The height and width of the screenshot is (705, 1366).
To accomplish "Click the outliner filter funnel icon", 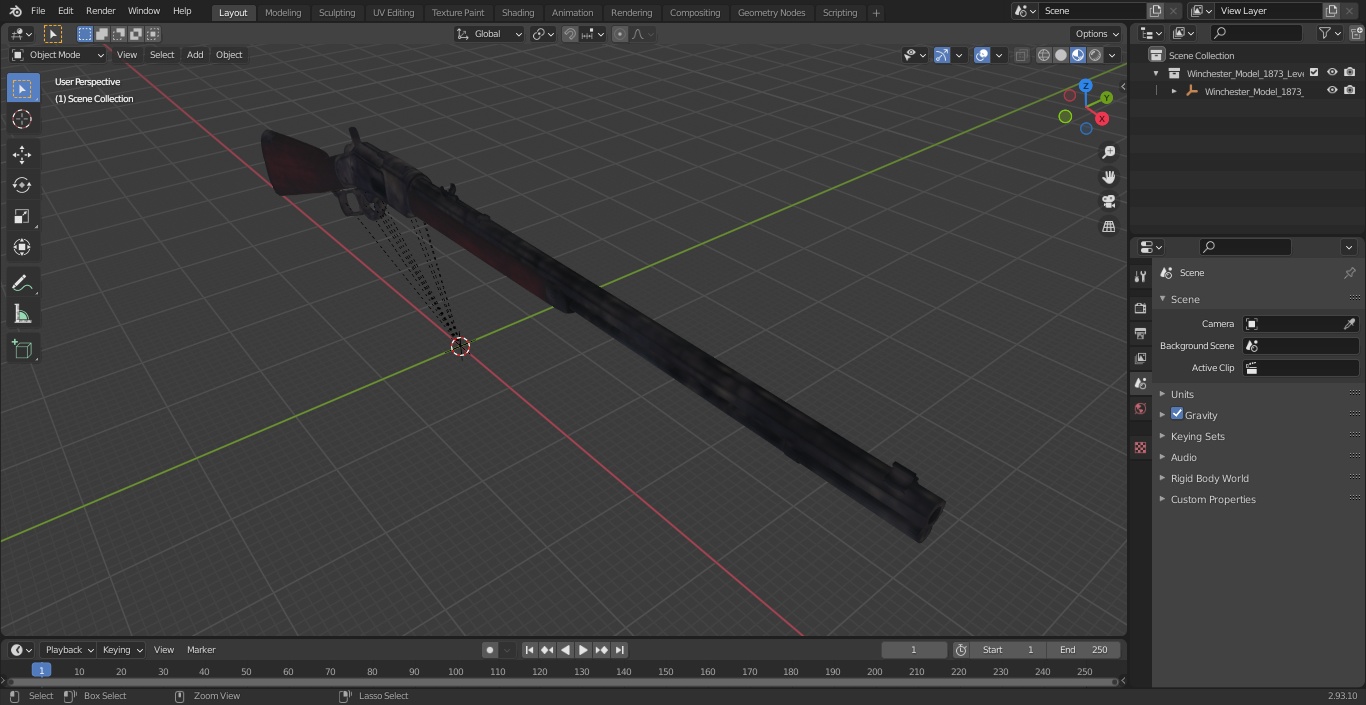I will pos(1325,33).
